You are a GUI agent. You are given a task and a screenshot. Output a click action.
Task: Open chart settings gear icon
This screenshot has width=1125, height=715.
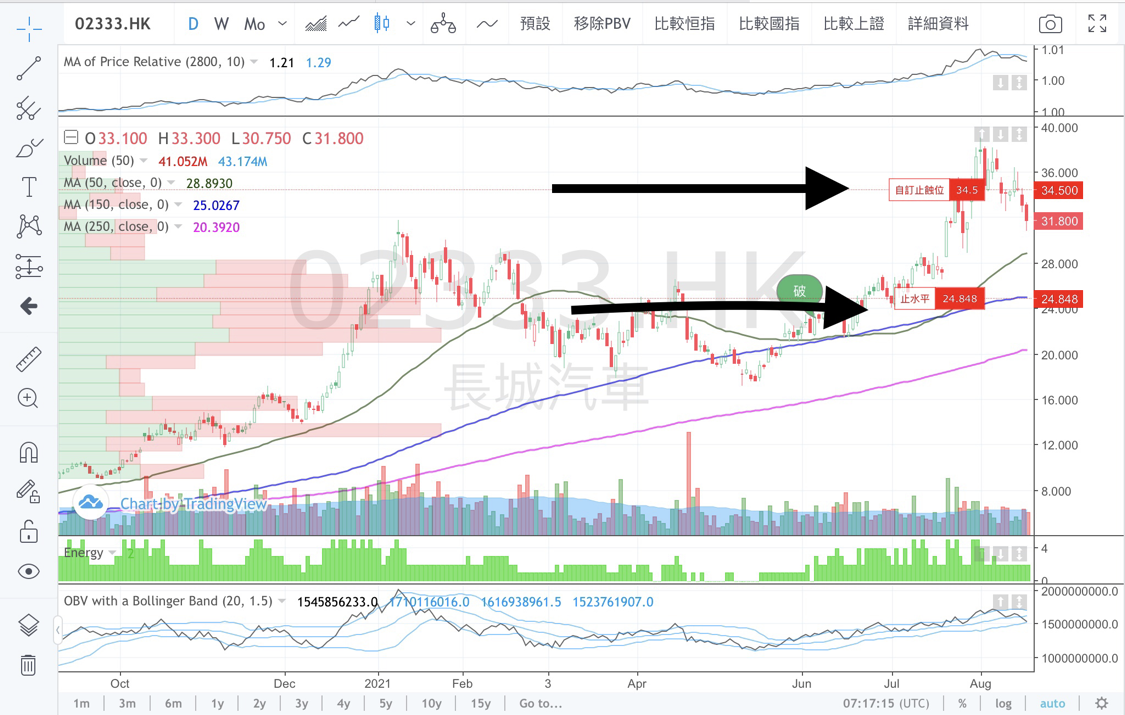click(x=1101, y=703)
